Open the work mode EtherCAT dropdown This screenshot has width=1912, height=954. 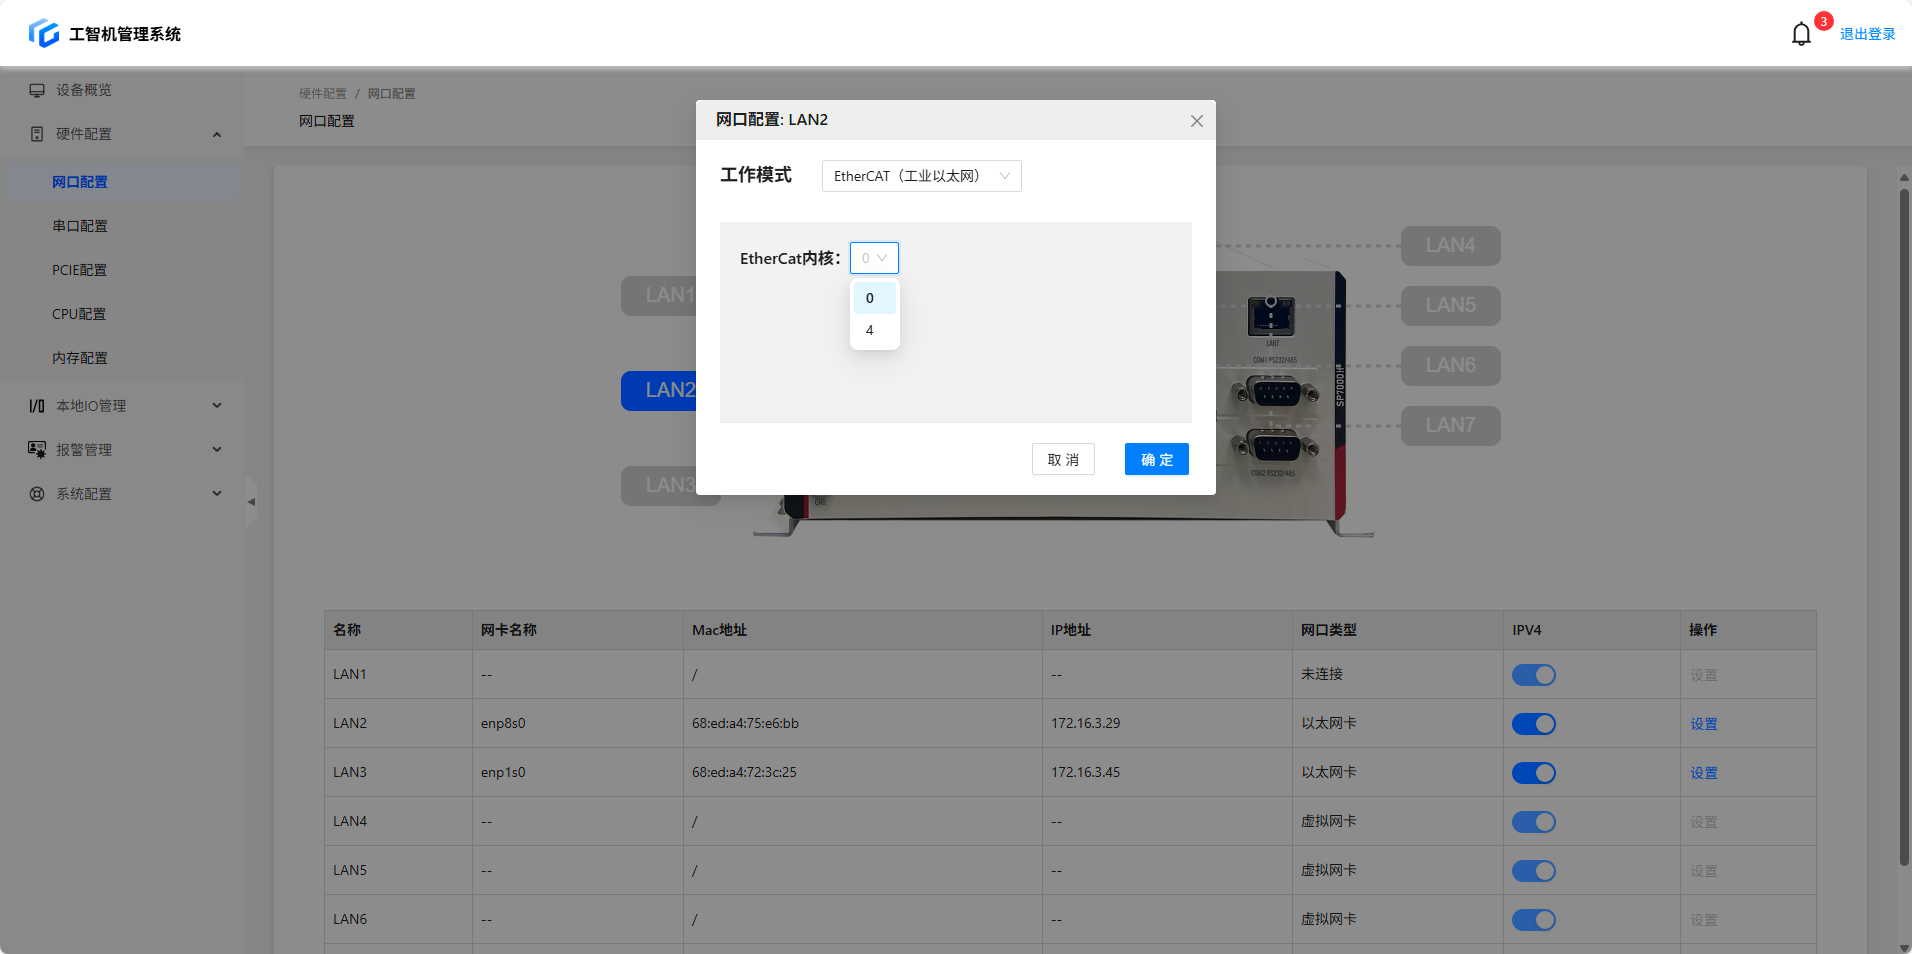[x=921, y=176]
